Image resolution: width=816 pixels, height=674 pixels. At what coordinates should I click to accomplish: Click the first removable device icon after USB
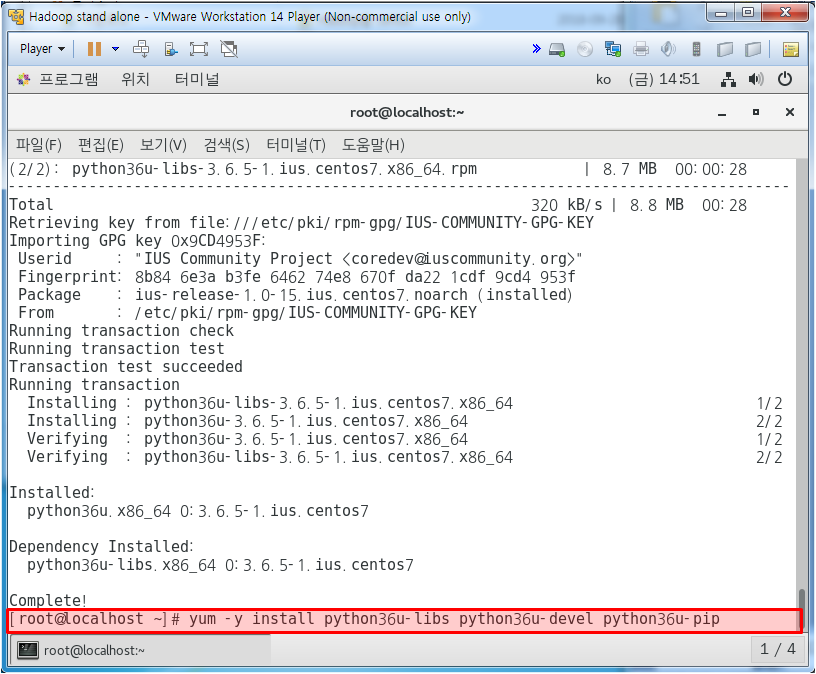(724, 49)
